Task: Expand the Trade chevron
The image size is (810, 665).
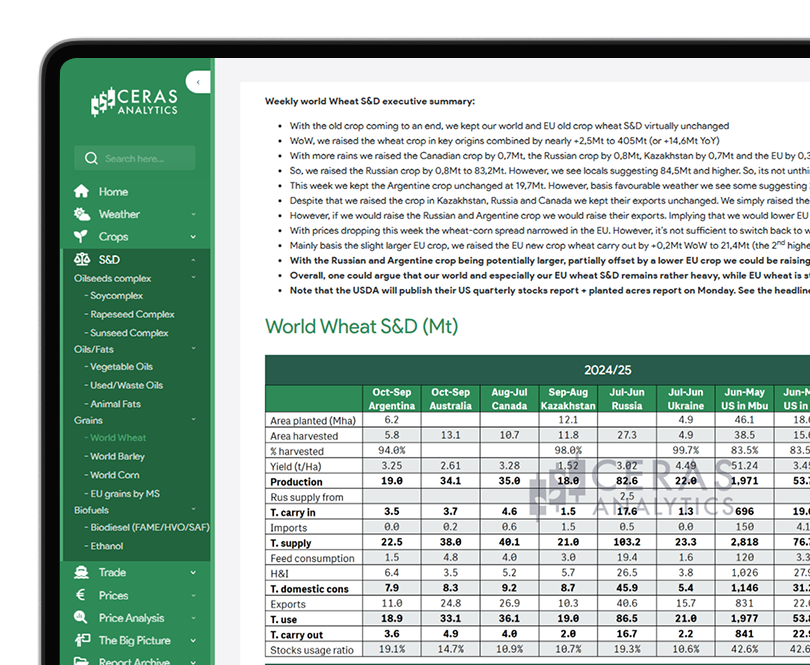Action: [193, 573]
